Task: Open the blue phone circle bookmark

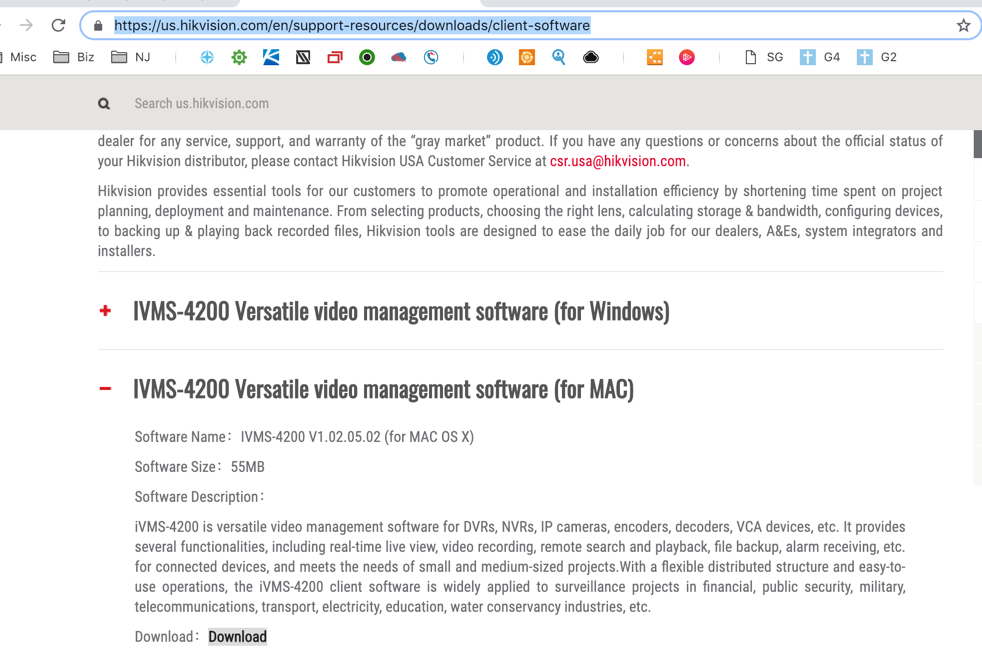Action: pos(431,58)
